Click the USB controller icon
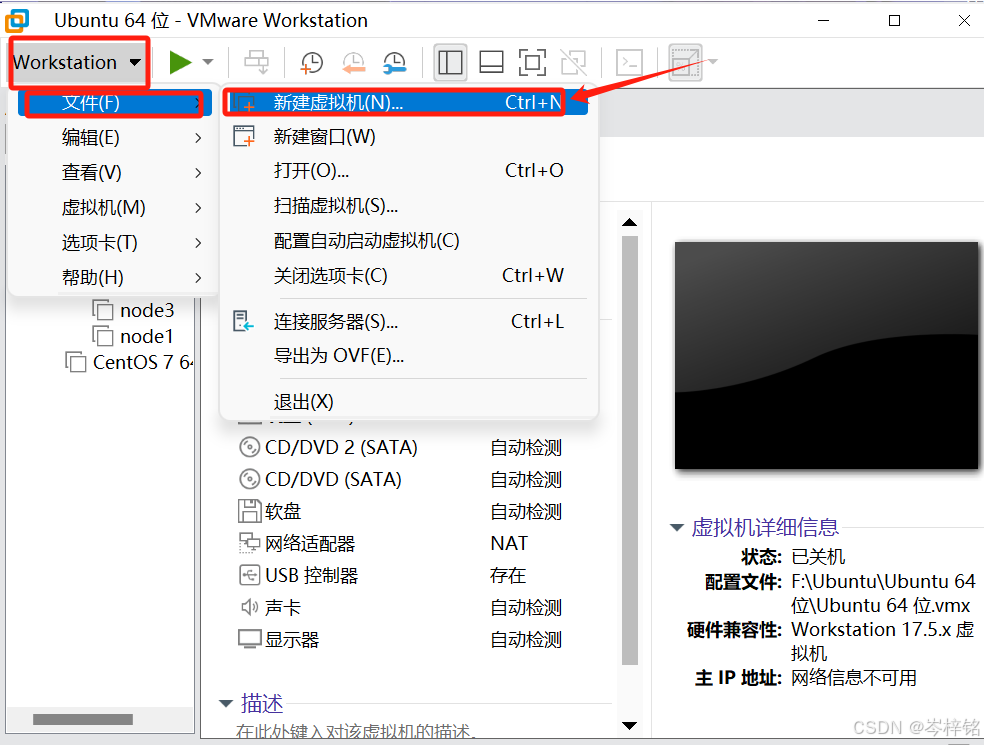Viewport: 984px width, 745px height. coord(250,575)
